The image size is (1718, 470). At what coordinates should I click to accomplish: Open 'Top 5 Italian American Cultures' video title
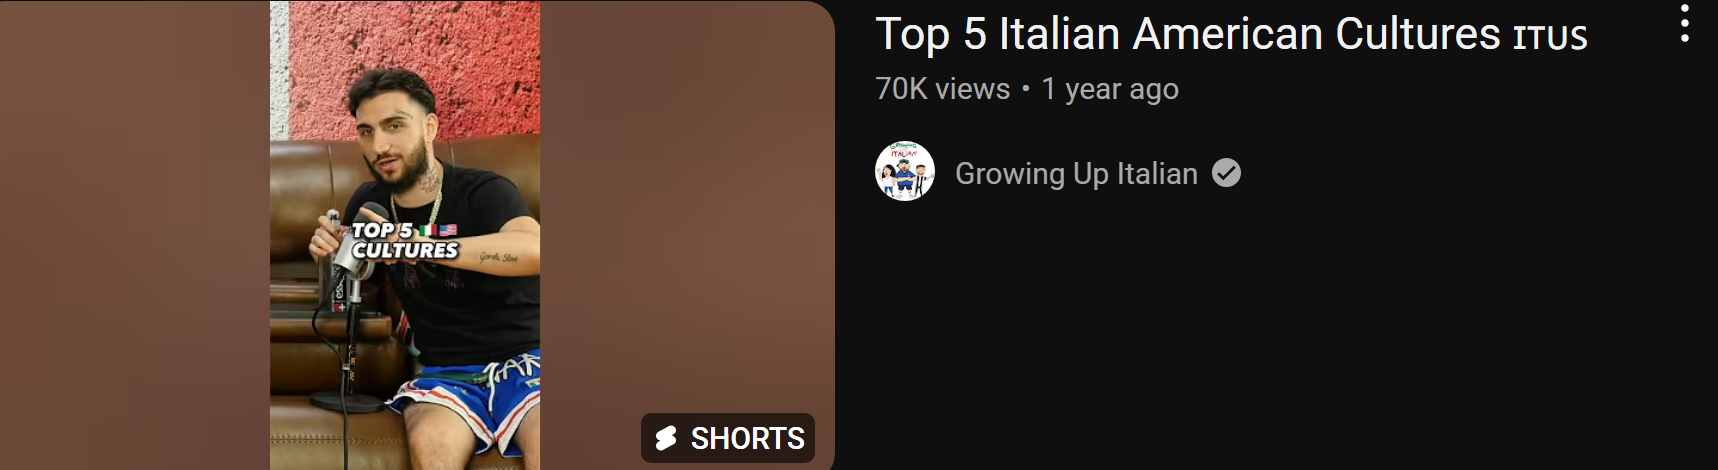(1188, 34)
